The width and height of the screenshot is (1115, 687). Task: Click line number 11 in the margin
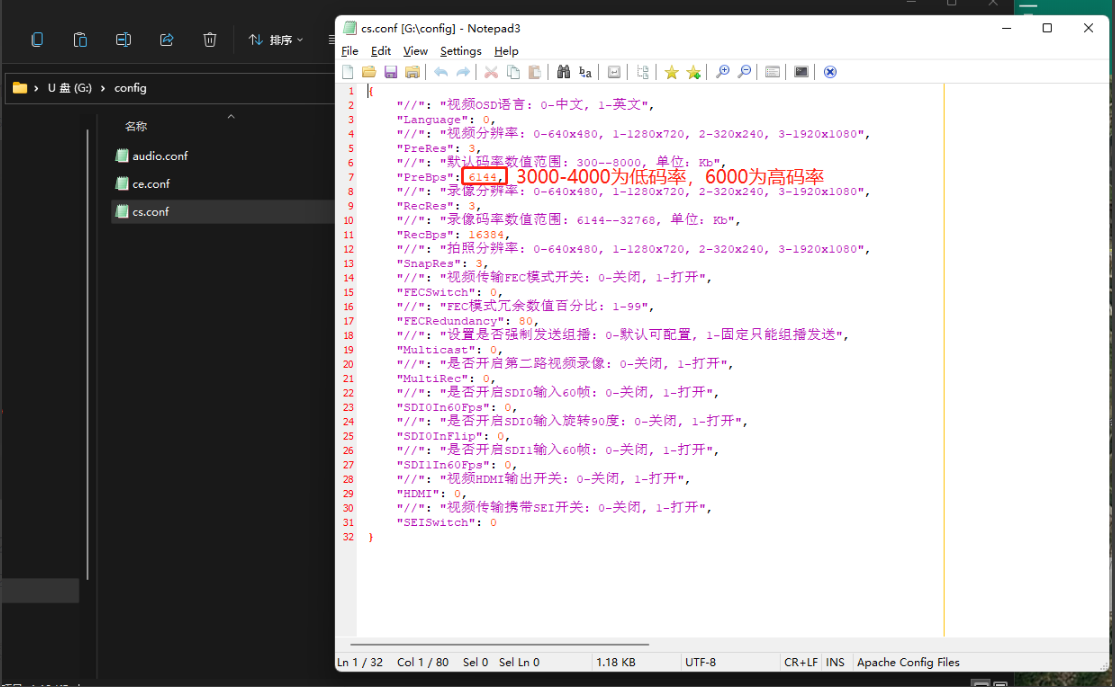[x=348, y=235]
